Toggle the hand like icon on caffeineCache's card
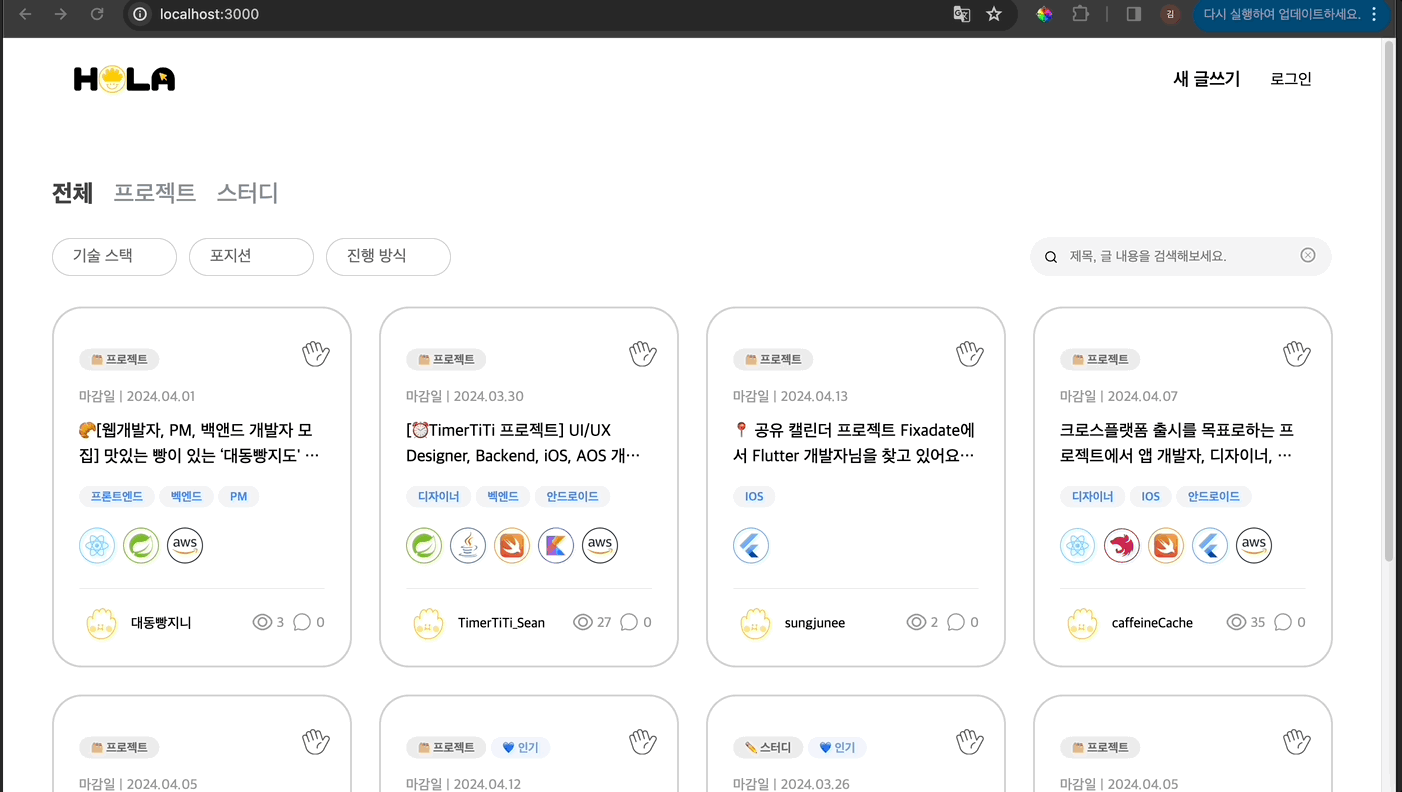The height and width of the screenshot is (792, 1402). tap(1297, 353)
